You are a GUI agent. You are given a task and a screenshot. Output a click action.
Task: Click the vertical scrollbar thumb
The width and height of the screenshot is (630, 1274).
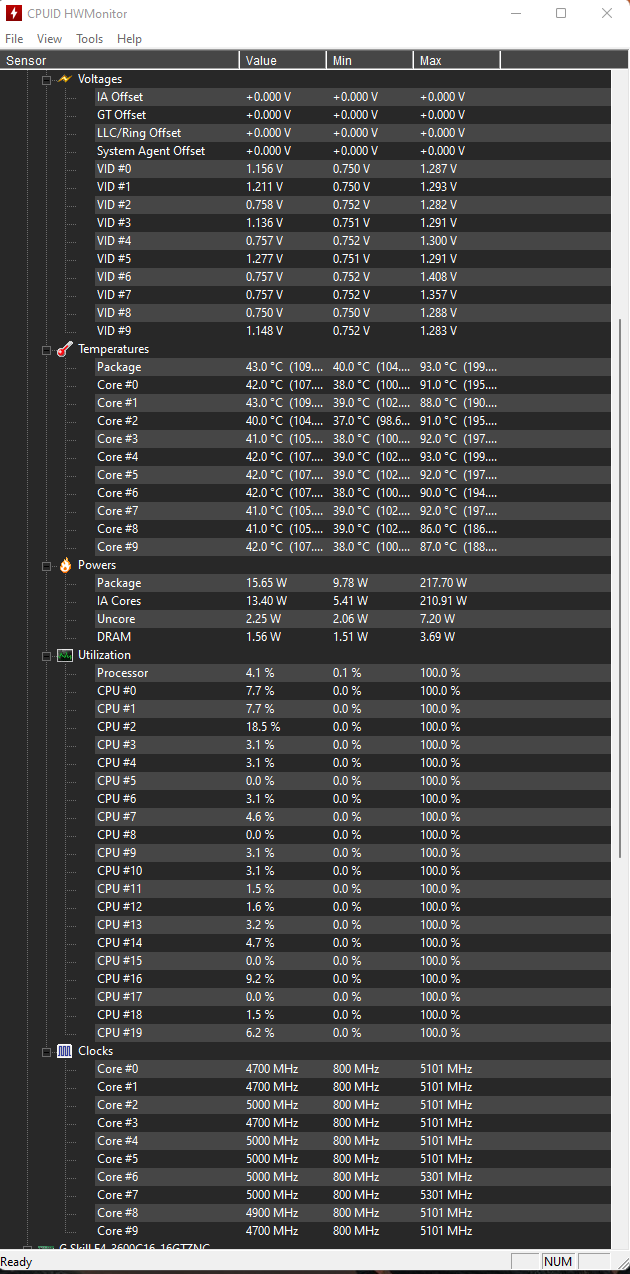pyautogui.click(x=622, y=587)
